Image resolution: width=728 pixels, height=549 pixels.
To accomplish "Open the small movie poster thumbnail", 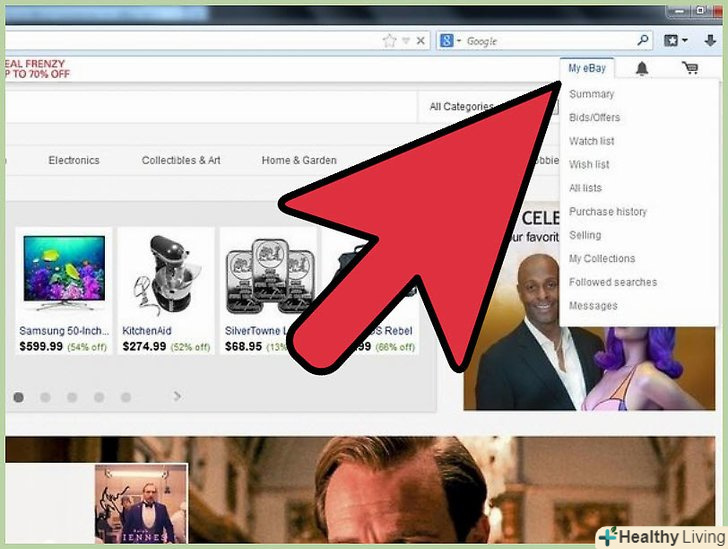I will click(x=142, y=503).
